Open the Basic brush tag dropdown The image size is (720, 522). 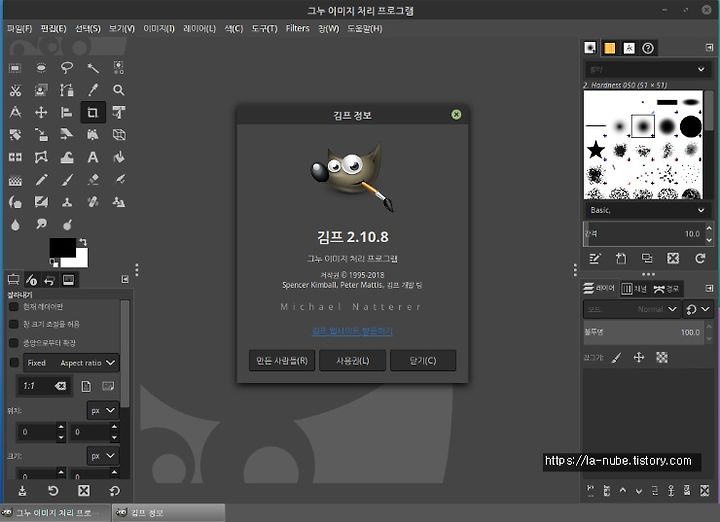pyautogui.click(x=648, y=210)
